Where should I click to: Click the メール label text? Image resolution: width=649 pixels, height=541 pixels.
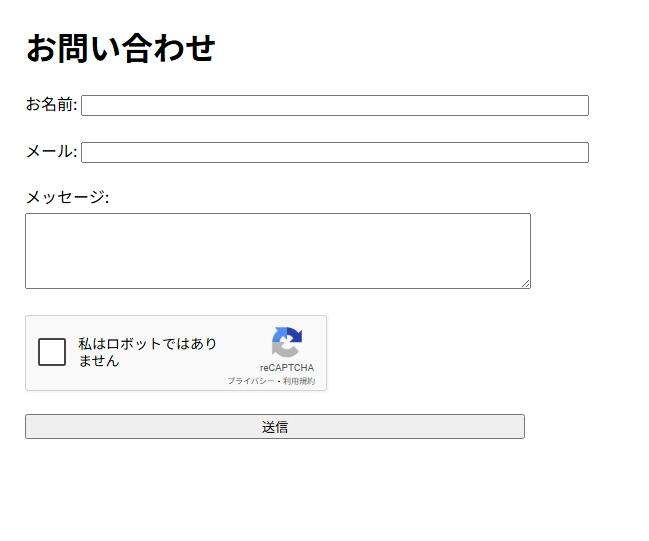pyautogui.click(x=51, y=151)
